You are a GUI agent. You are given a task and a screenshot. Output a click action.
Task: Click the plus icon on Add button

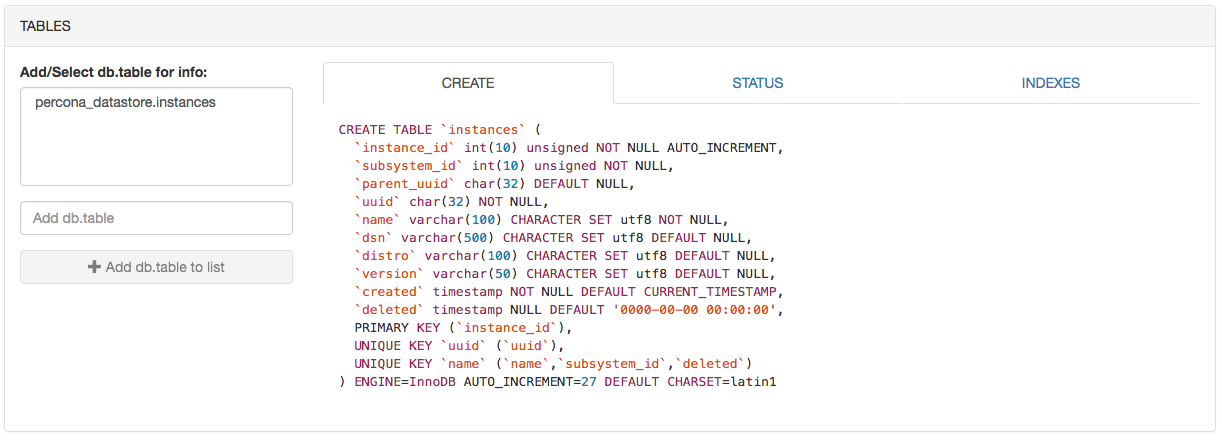point(95,267)
